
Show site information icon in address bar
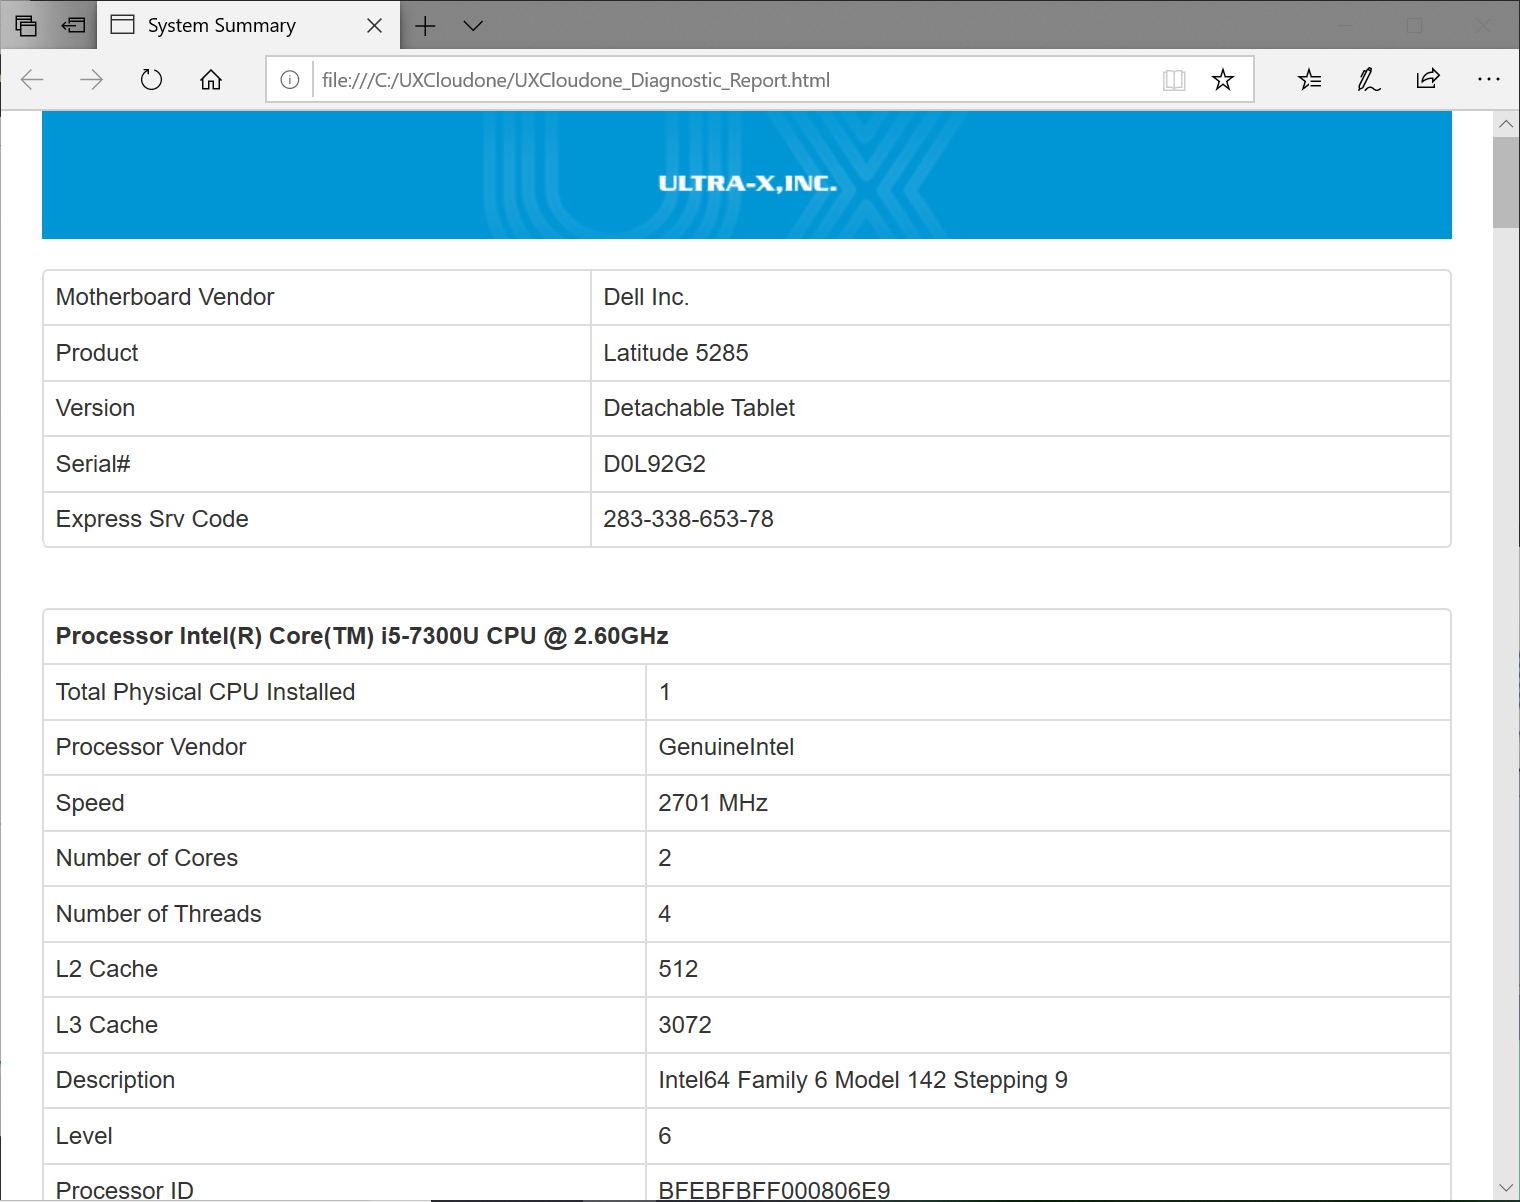pos(290,80)
